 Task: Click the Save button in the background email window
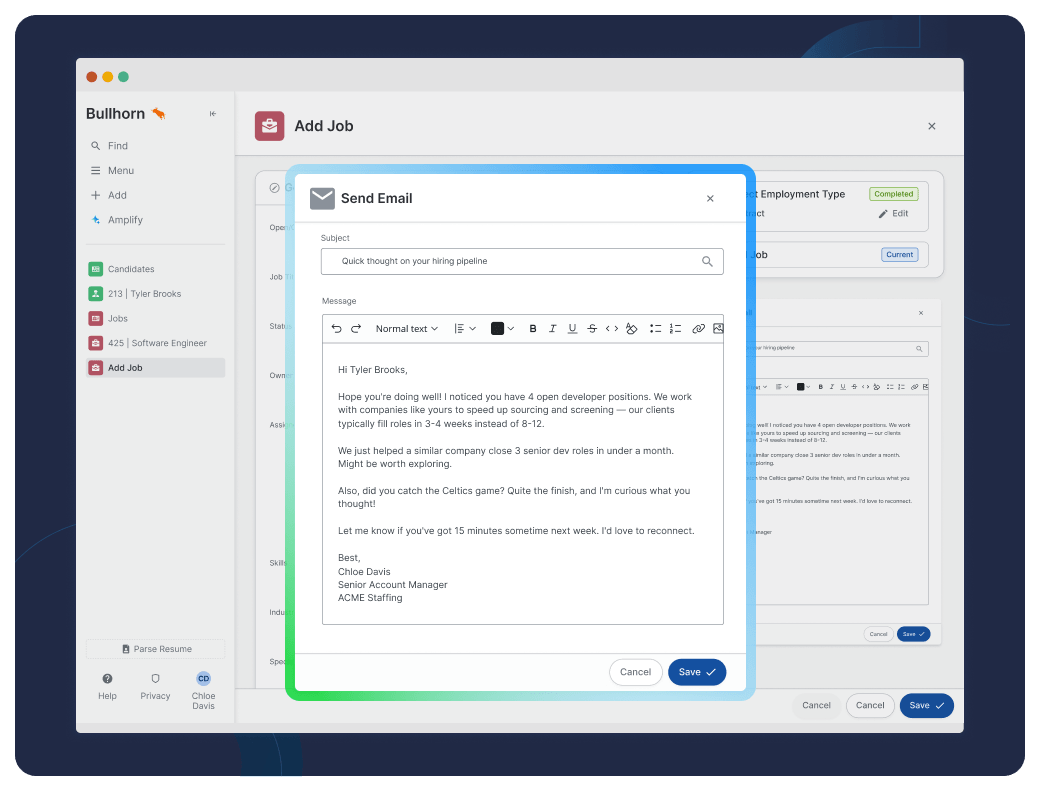pyautogui.click(x=913, y=634)
